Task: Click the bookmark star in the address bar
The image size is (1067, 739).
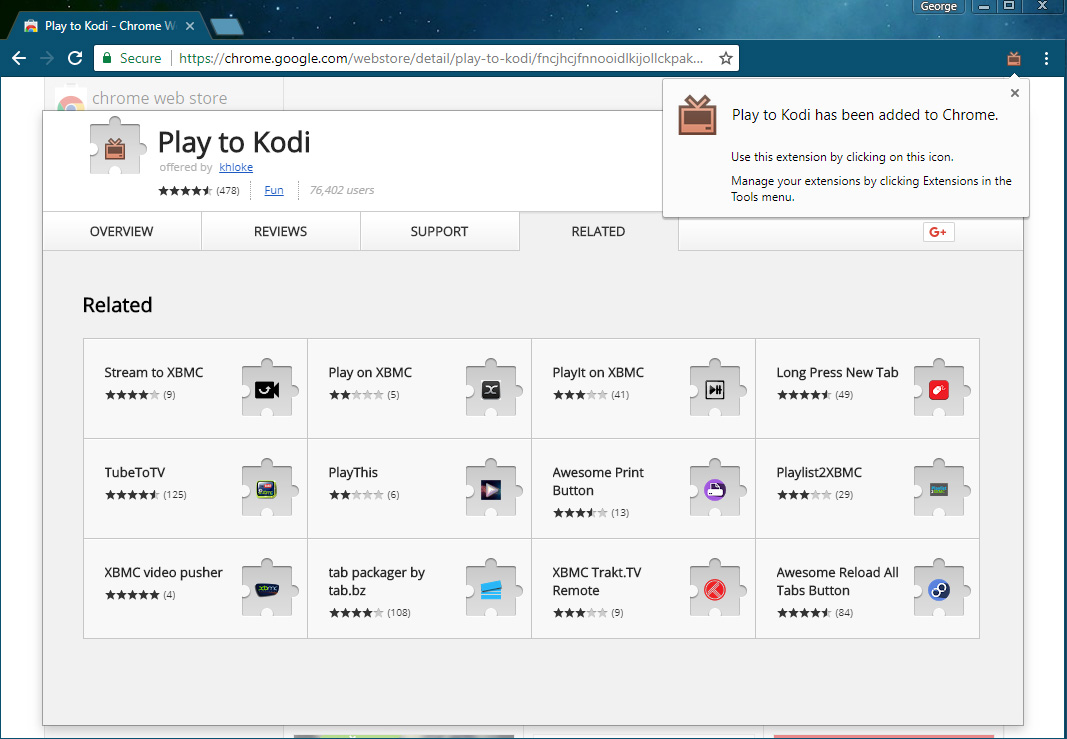Action: tap(725, 58)
